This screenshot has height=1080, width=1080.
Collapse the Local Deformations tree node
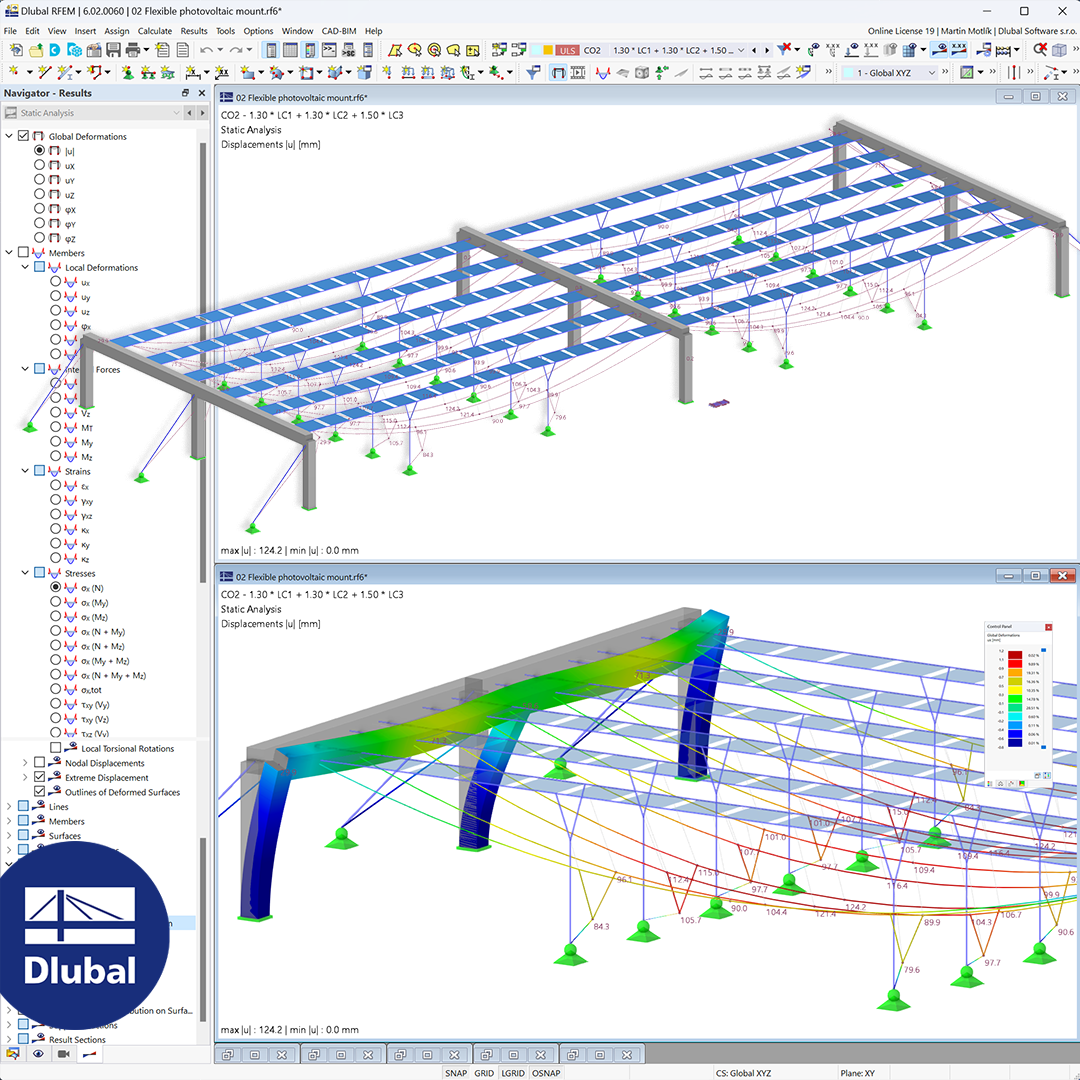pos(25,267)
